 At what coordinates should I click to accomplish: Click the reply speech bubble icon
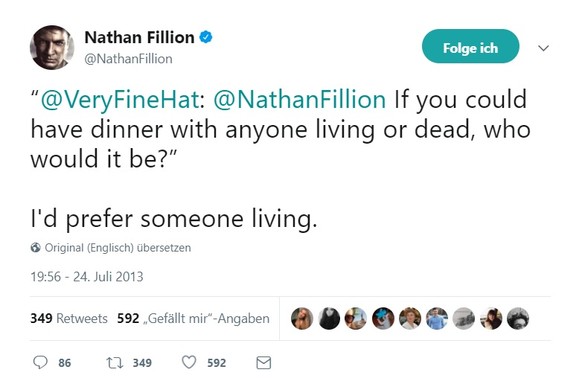pos(40,363)
